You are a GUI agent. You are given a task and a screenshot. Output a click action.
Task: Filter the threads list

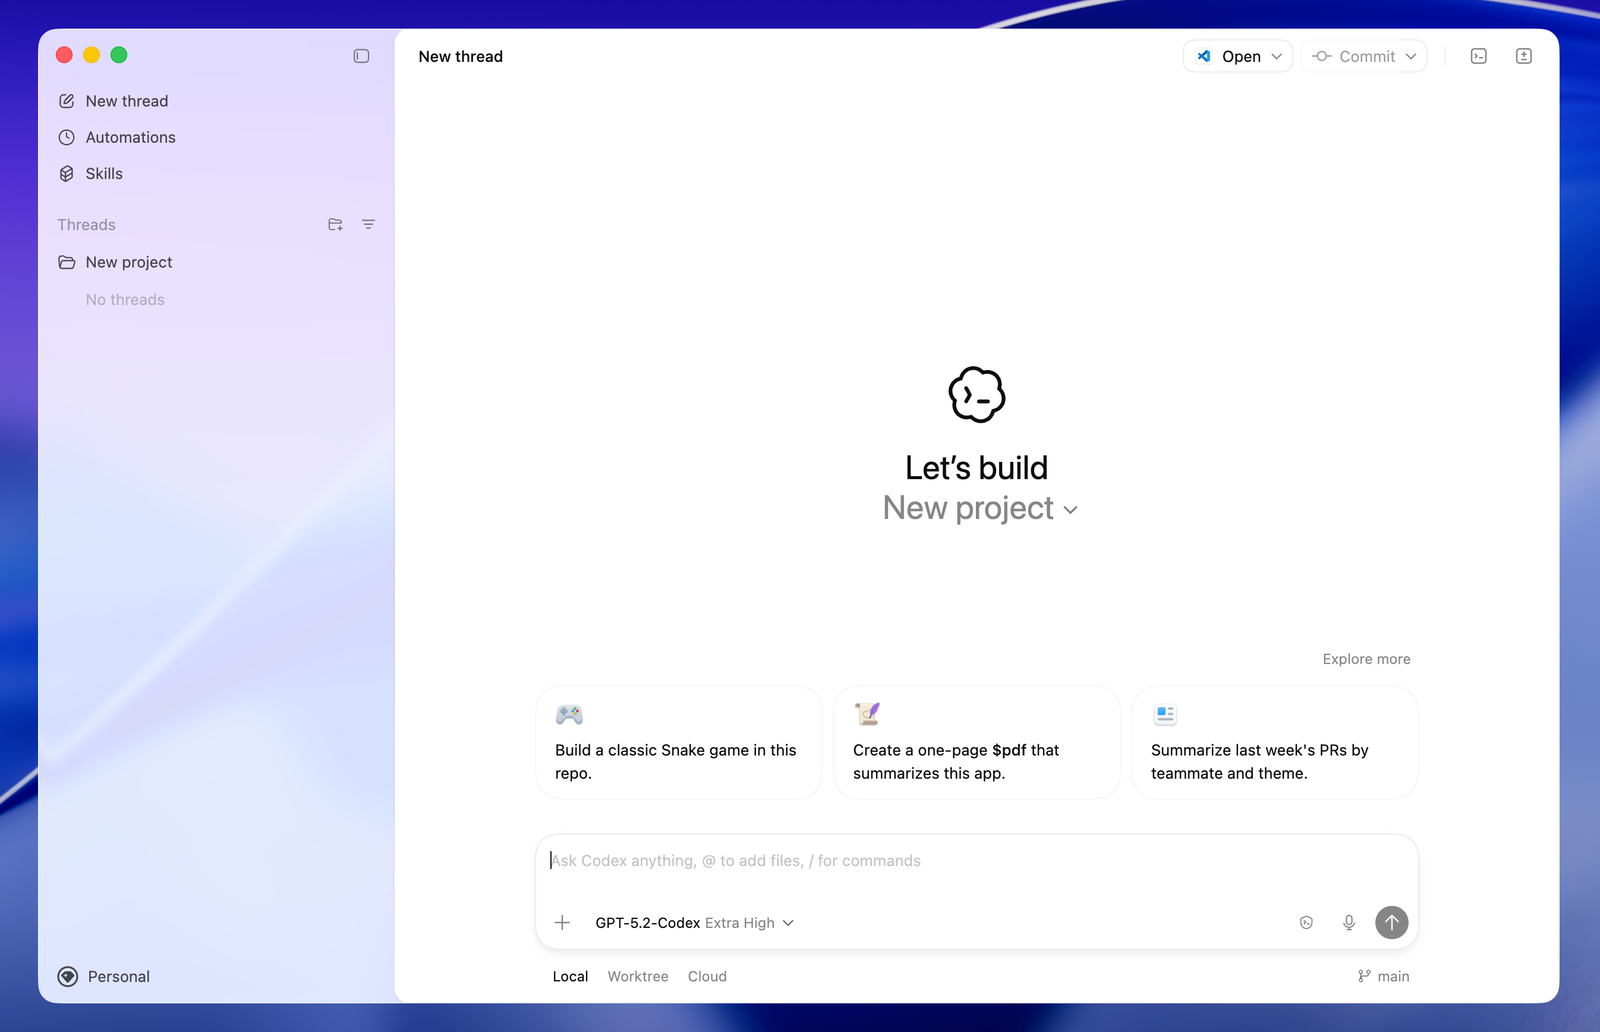click(x=369, y=224)
